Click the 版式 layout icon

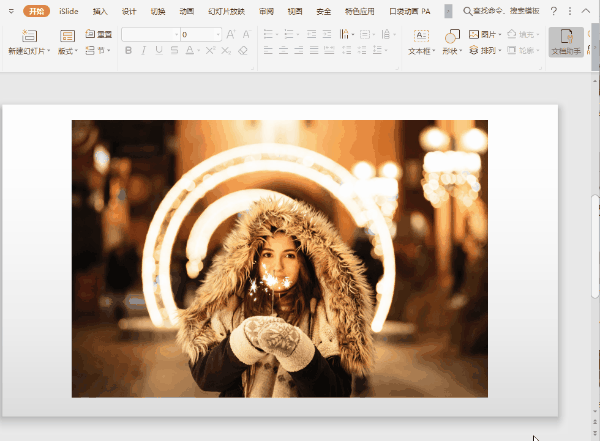point(67,36)
